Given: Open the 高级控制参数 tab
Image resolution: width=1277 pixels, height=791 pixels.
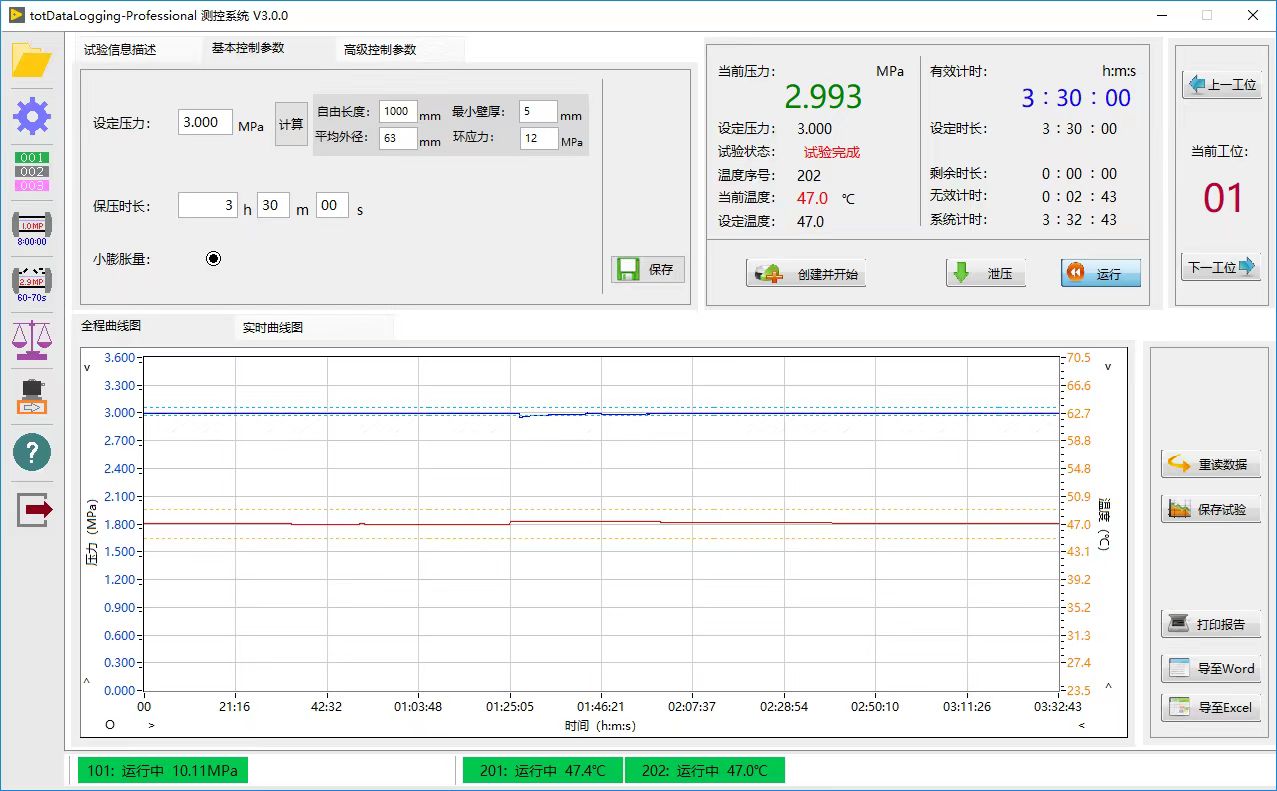Looking at the screenshot, I should pos(380,50).
